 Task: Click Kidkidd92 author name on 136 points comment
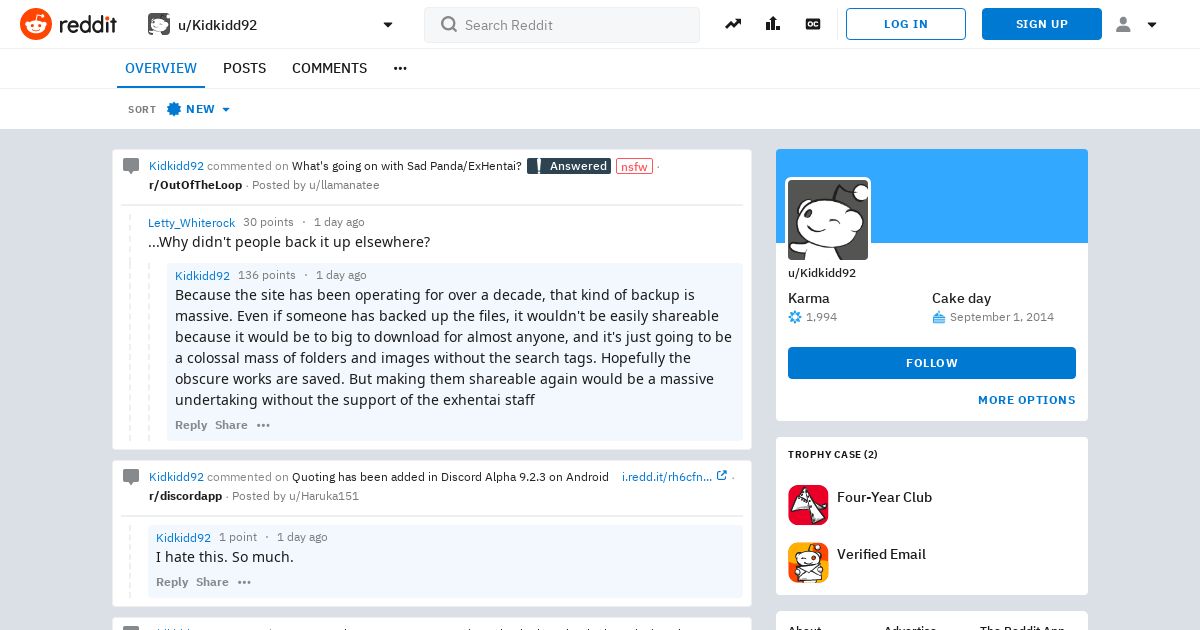tap(202, 275)
